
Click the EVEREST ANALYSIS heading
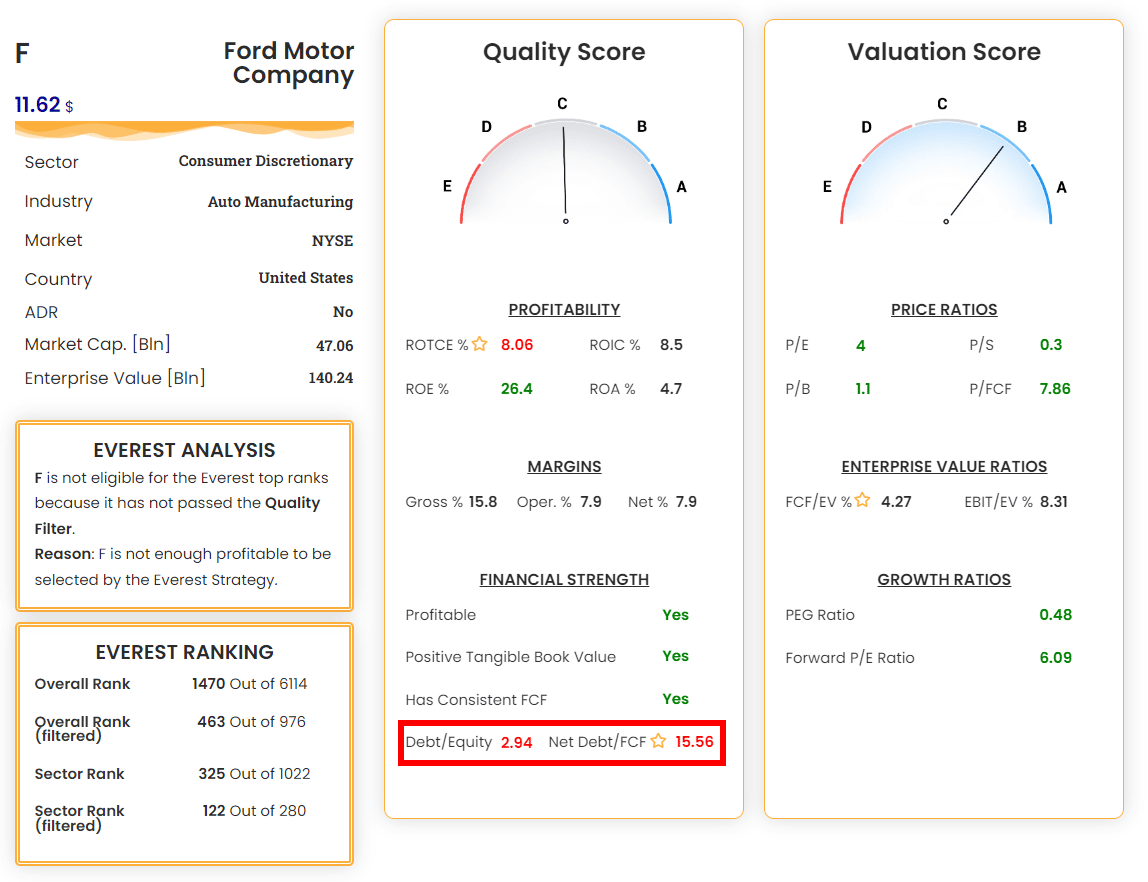click(184, 450)
